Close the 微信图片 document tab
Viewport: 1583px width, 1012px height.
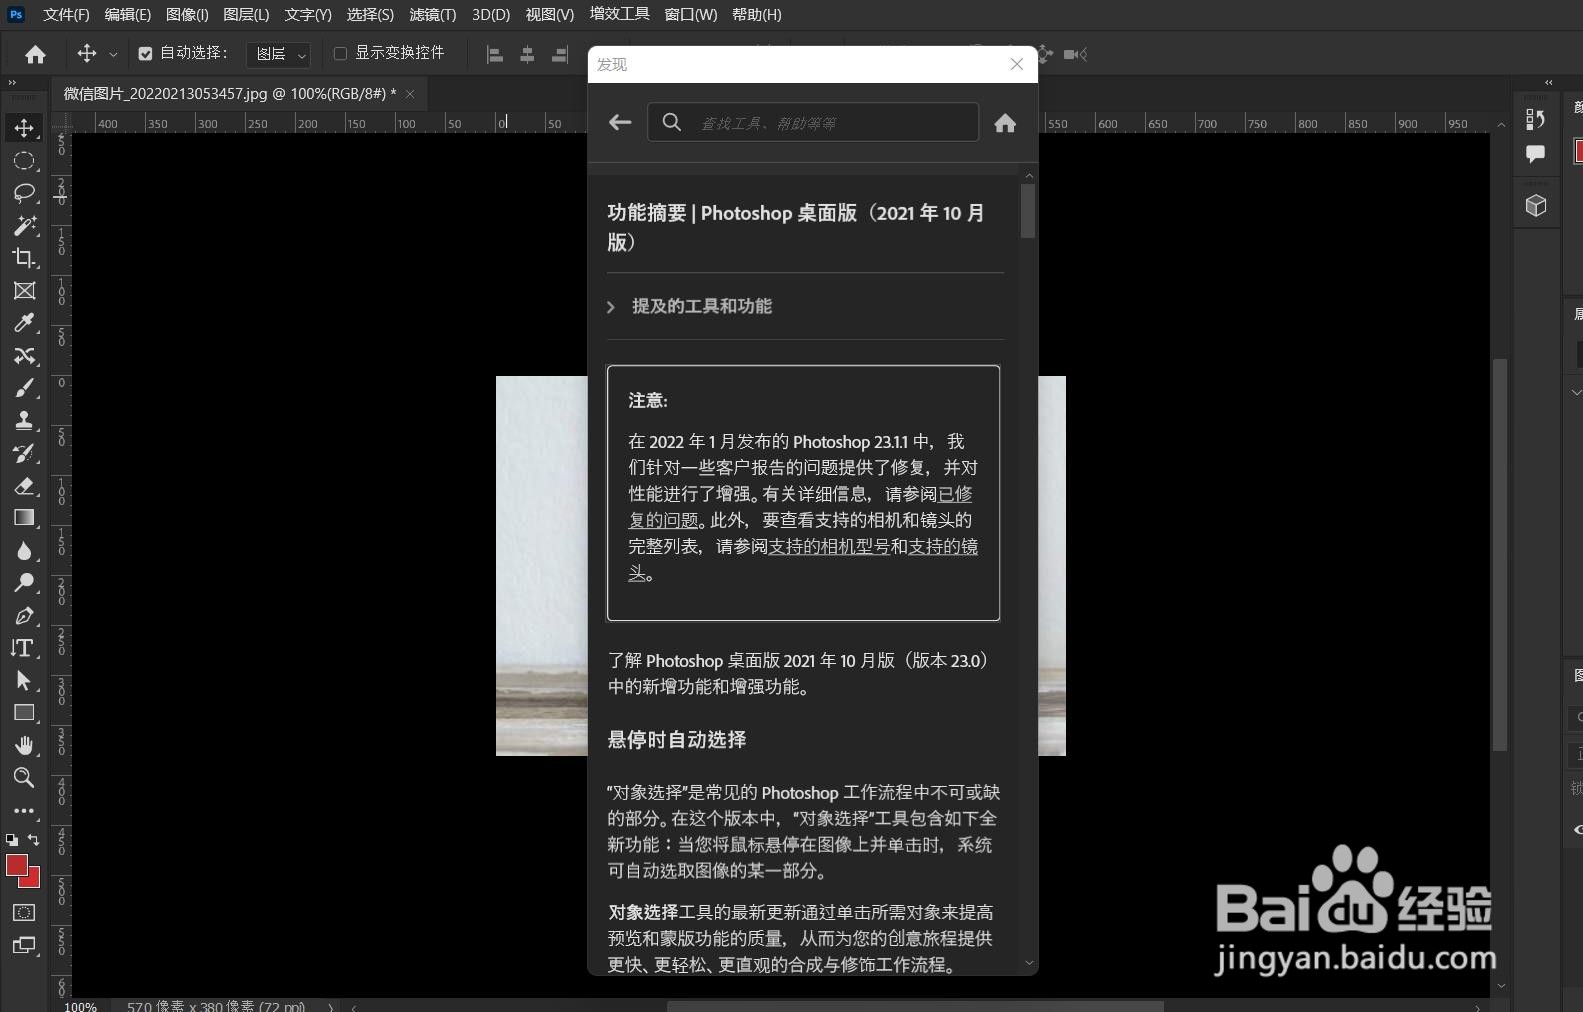coord(410,94)
